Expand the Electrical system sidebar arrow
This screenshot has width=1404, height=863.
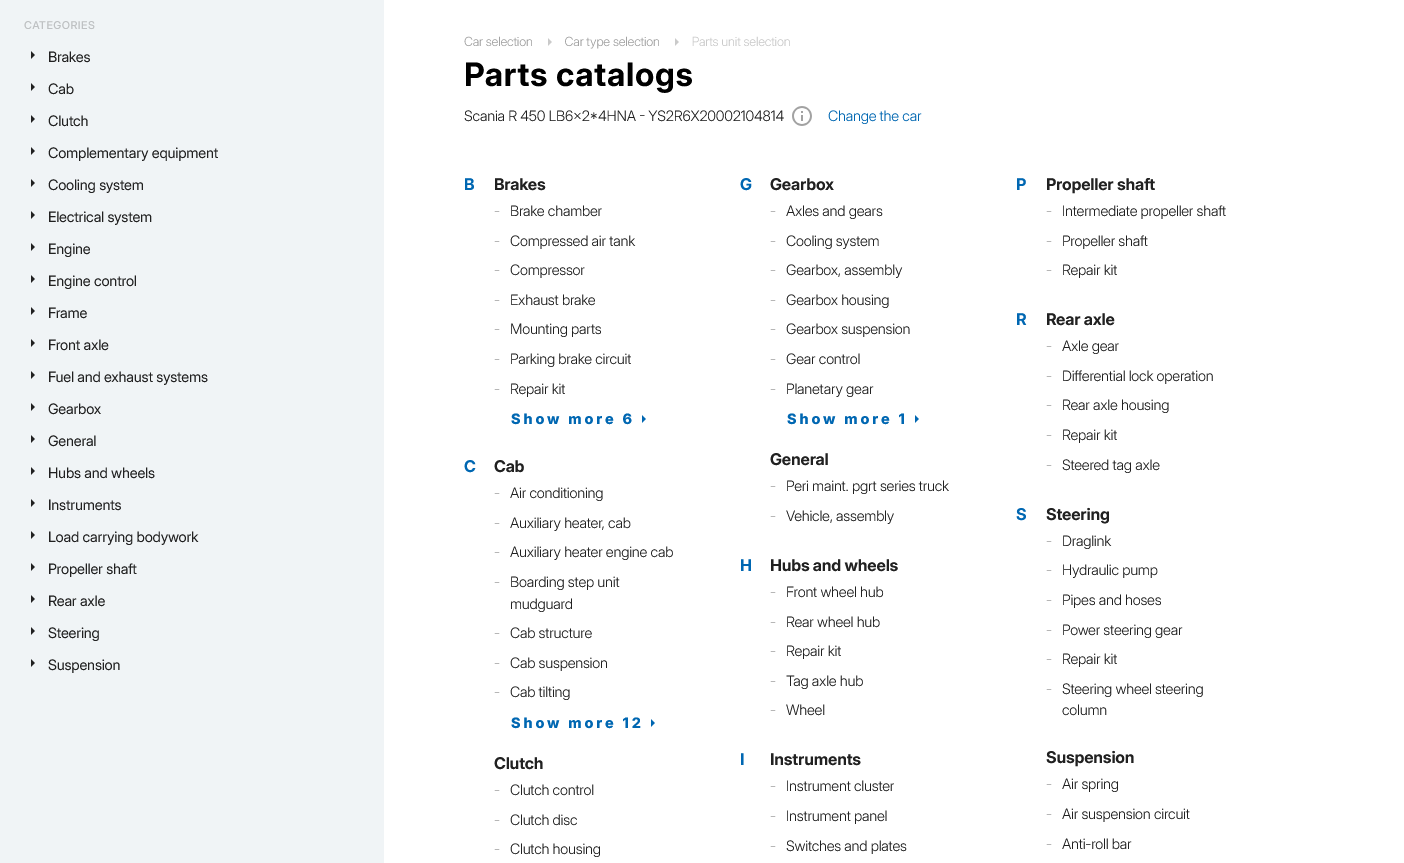(x=33, y=216)
